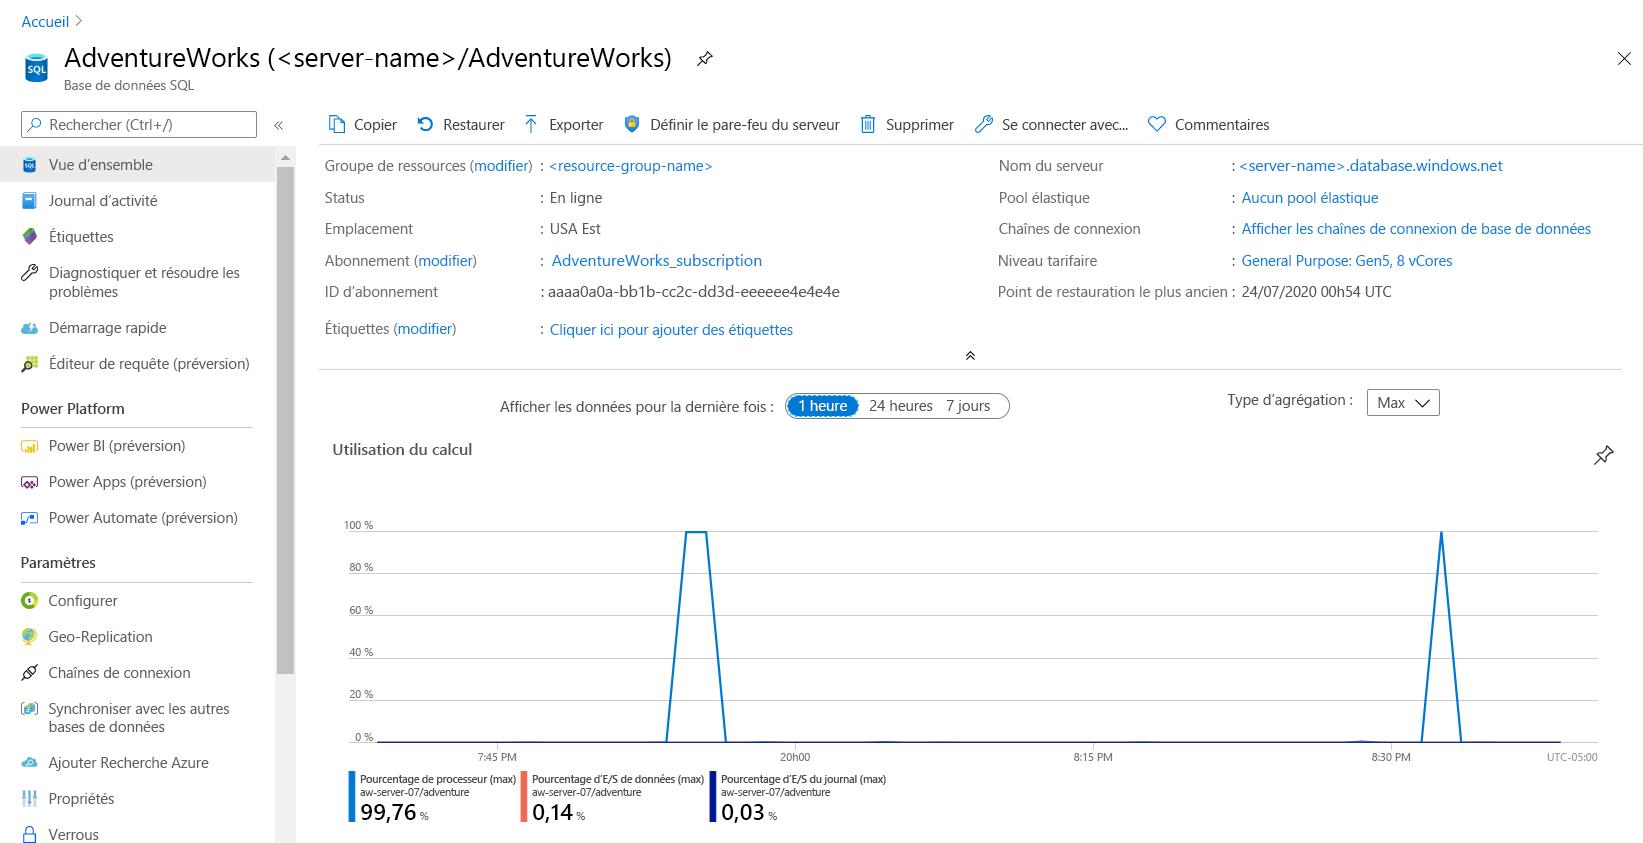Click the Synchroniser avec les autres bases icon
Viewport: 1643px width, 843px height.
coord(30,709)
